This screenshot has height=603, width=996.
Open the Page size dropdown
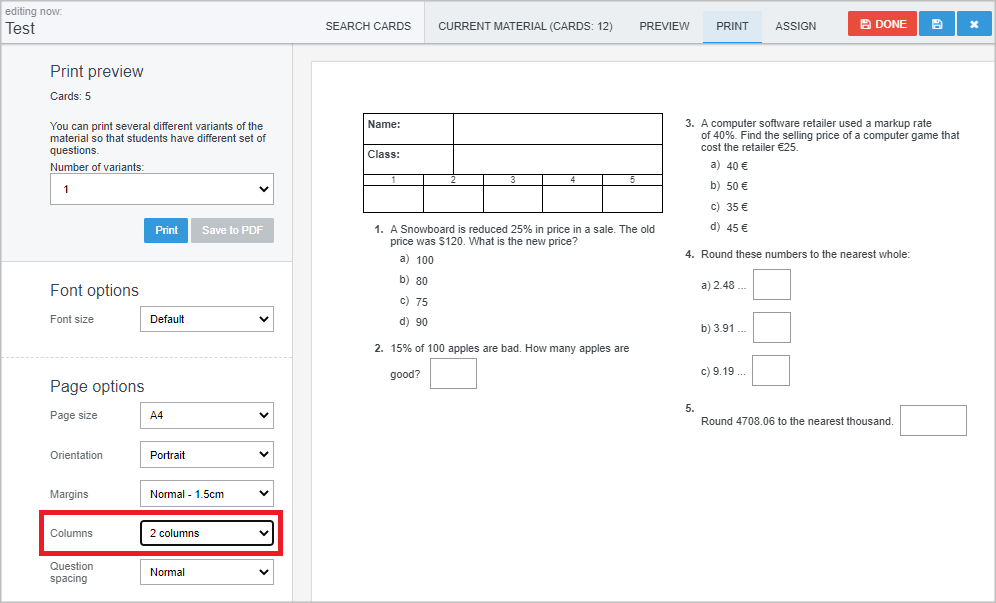click(207, 415)
